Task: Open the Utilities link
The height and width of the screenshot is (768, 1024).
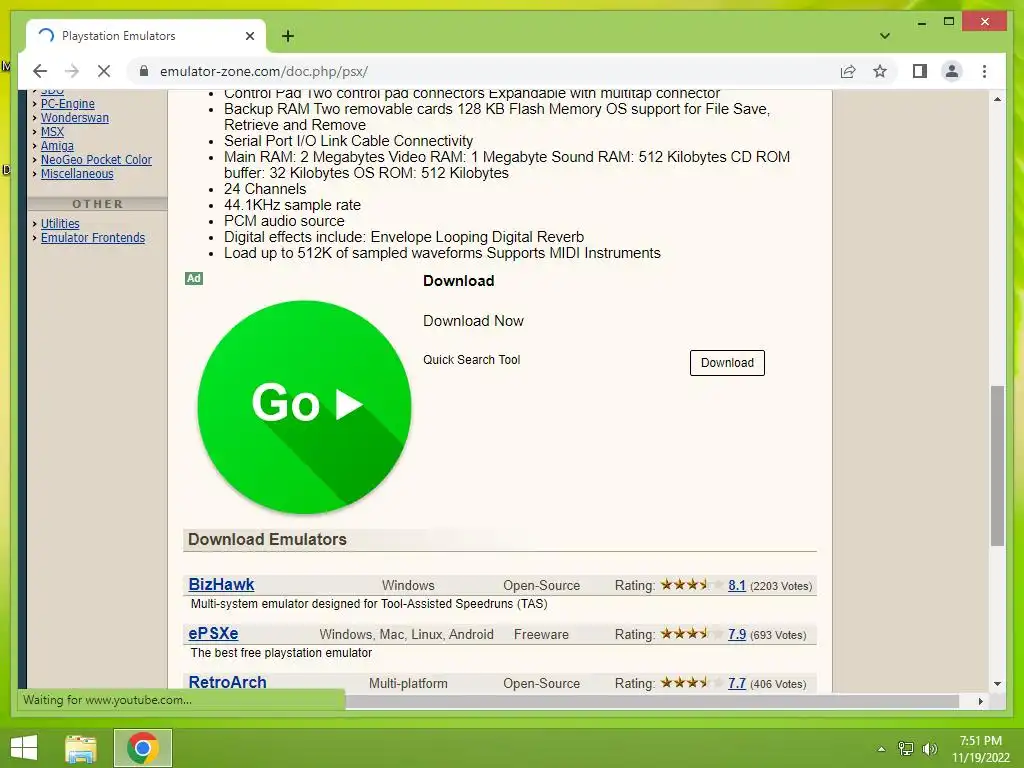Action: [x=60, y=223]
